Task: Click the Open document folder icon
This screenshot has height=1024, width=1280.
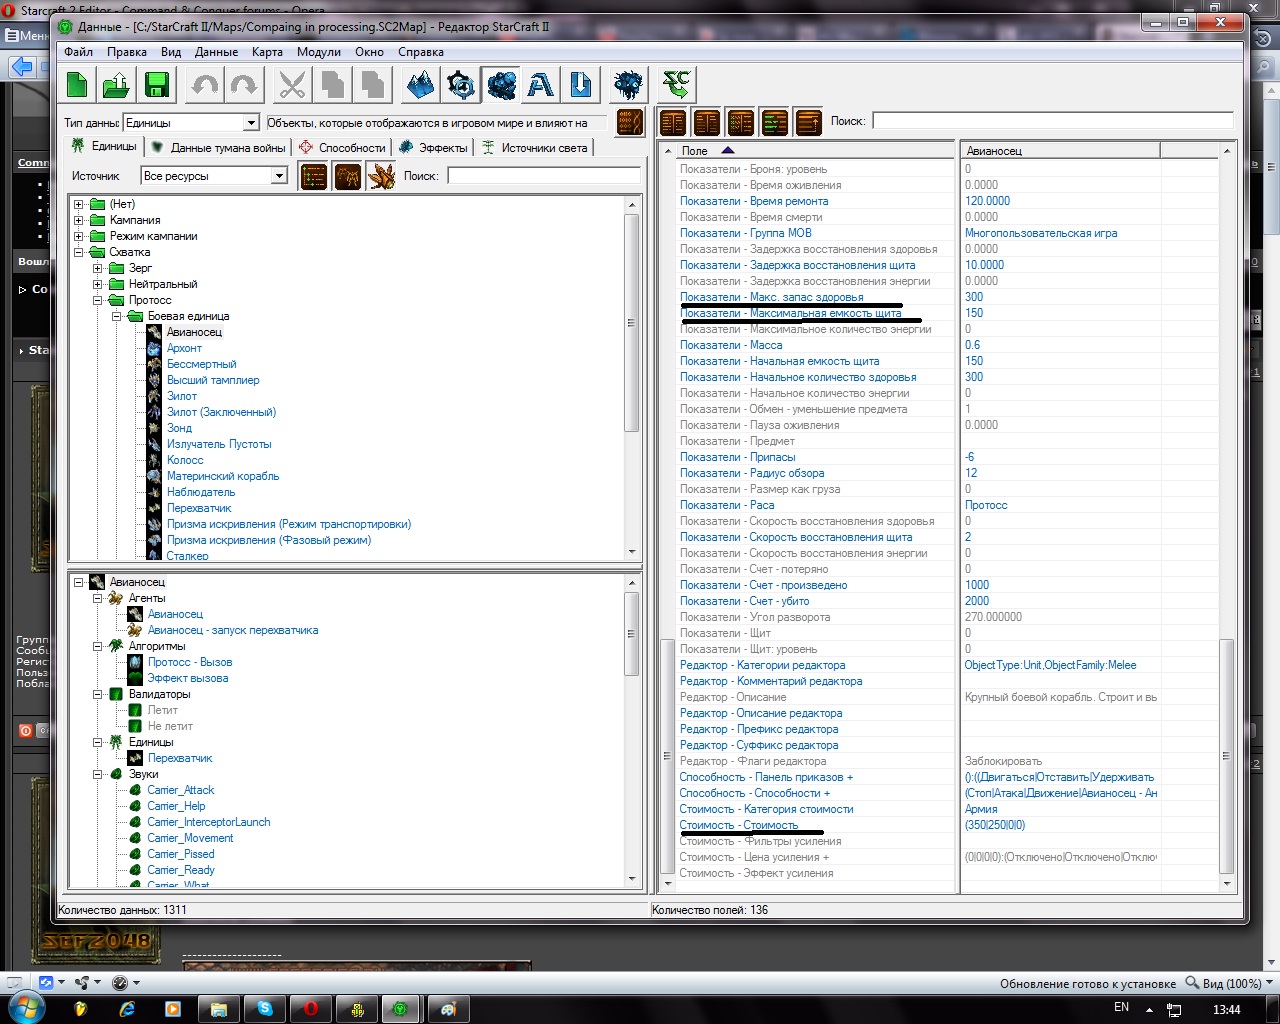Action: [x=117, y=85]
